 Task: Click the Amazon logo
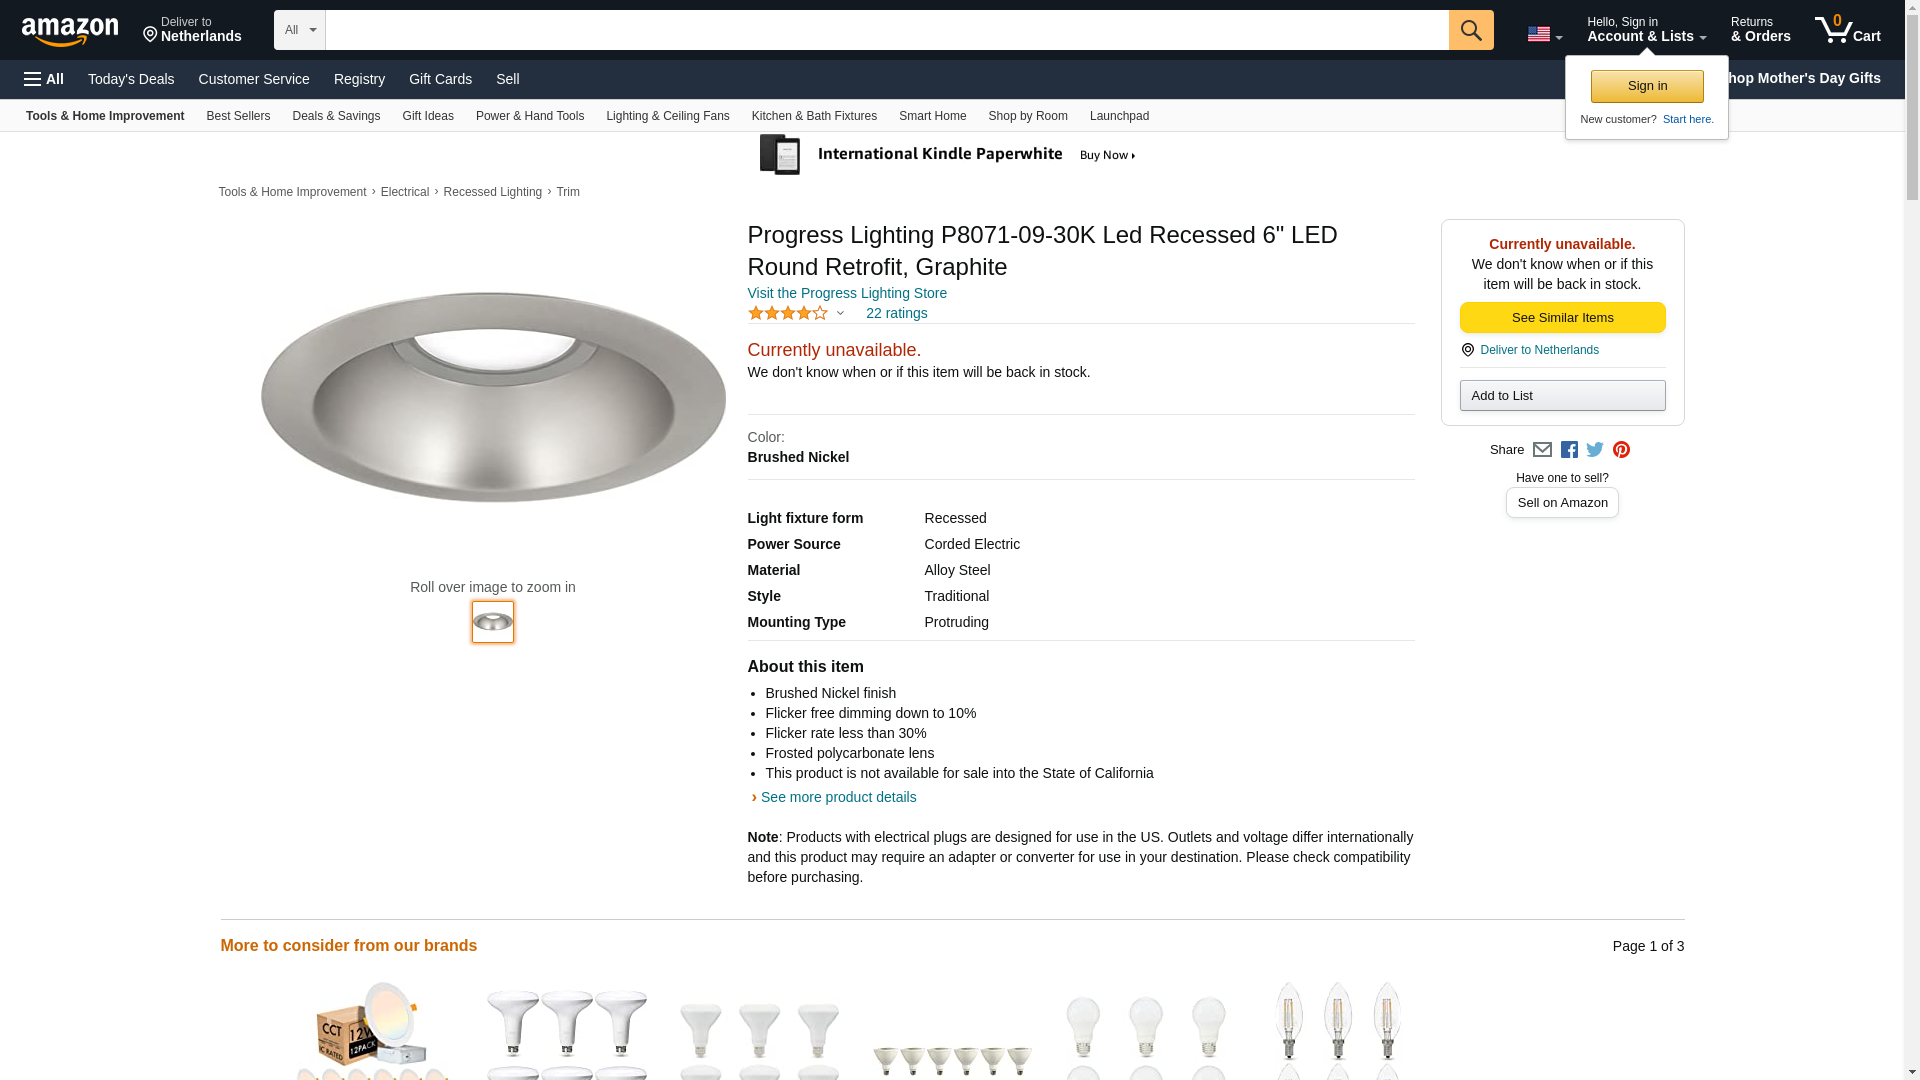coord(70,32)
